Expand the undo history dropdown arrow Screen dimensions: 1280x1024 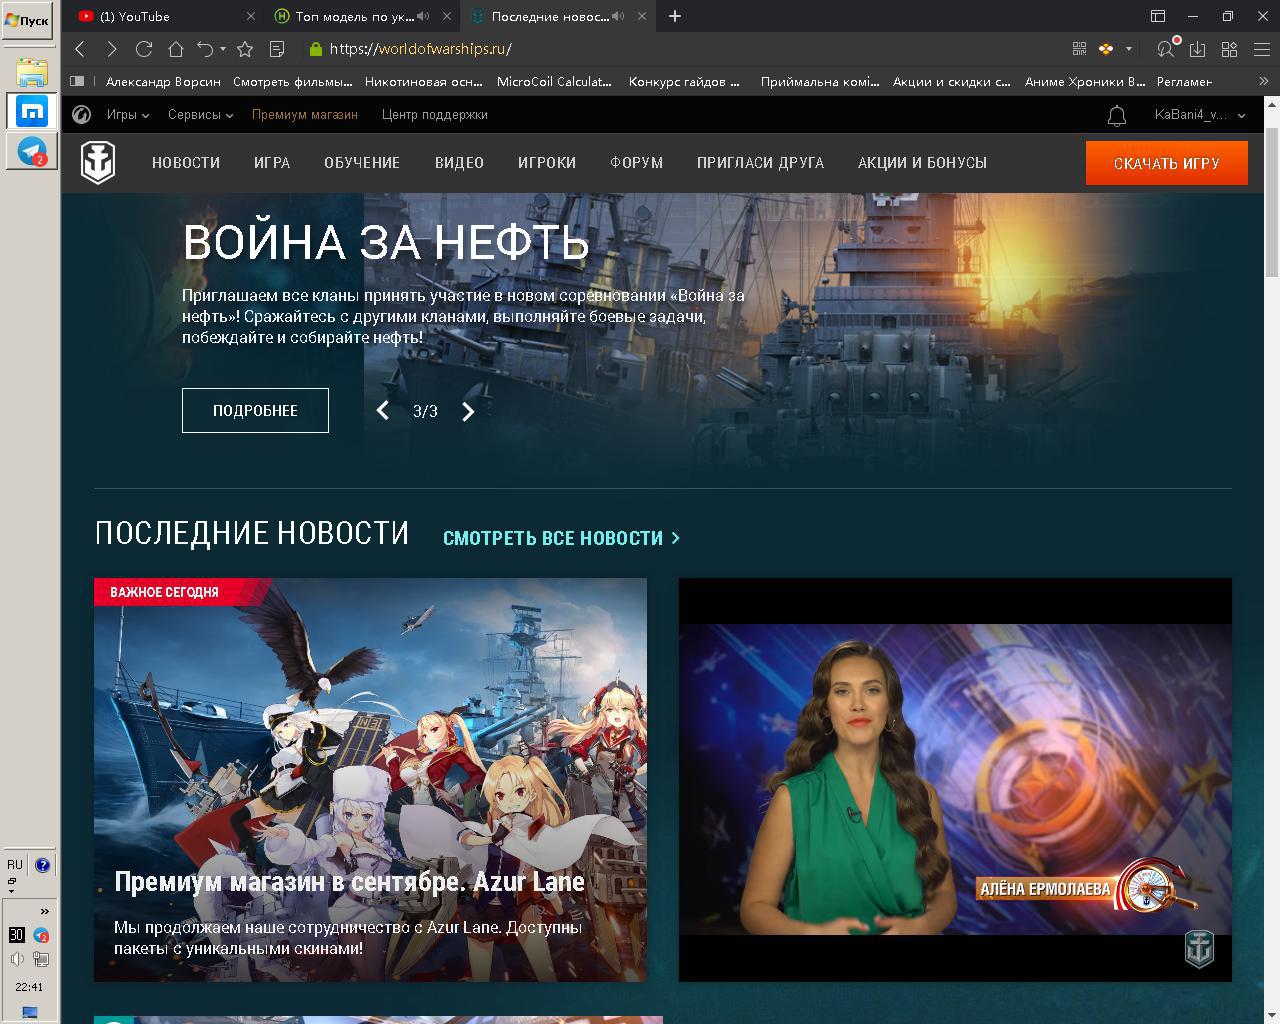[223, 49]
